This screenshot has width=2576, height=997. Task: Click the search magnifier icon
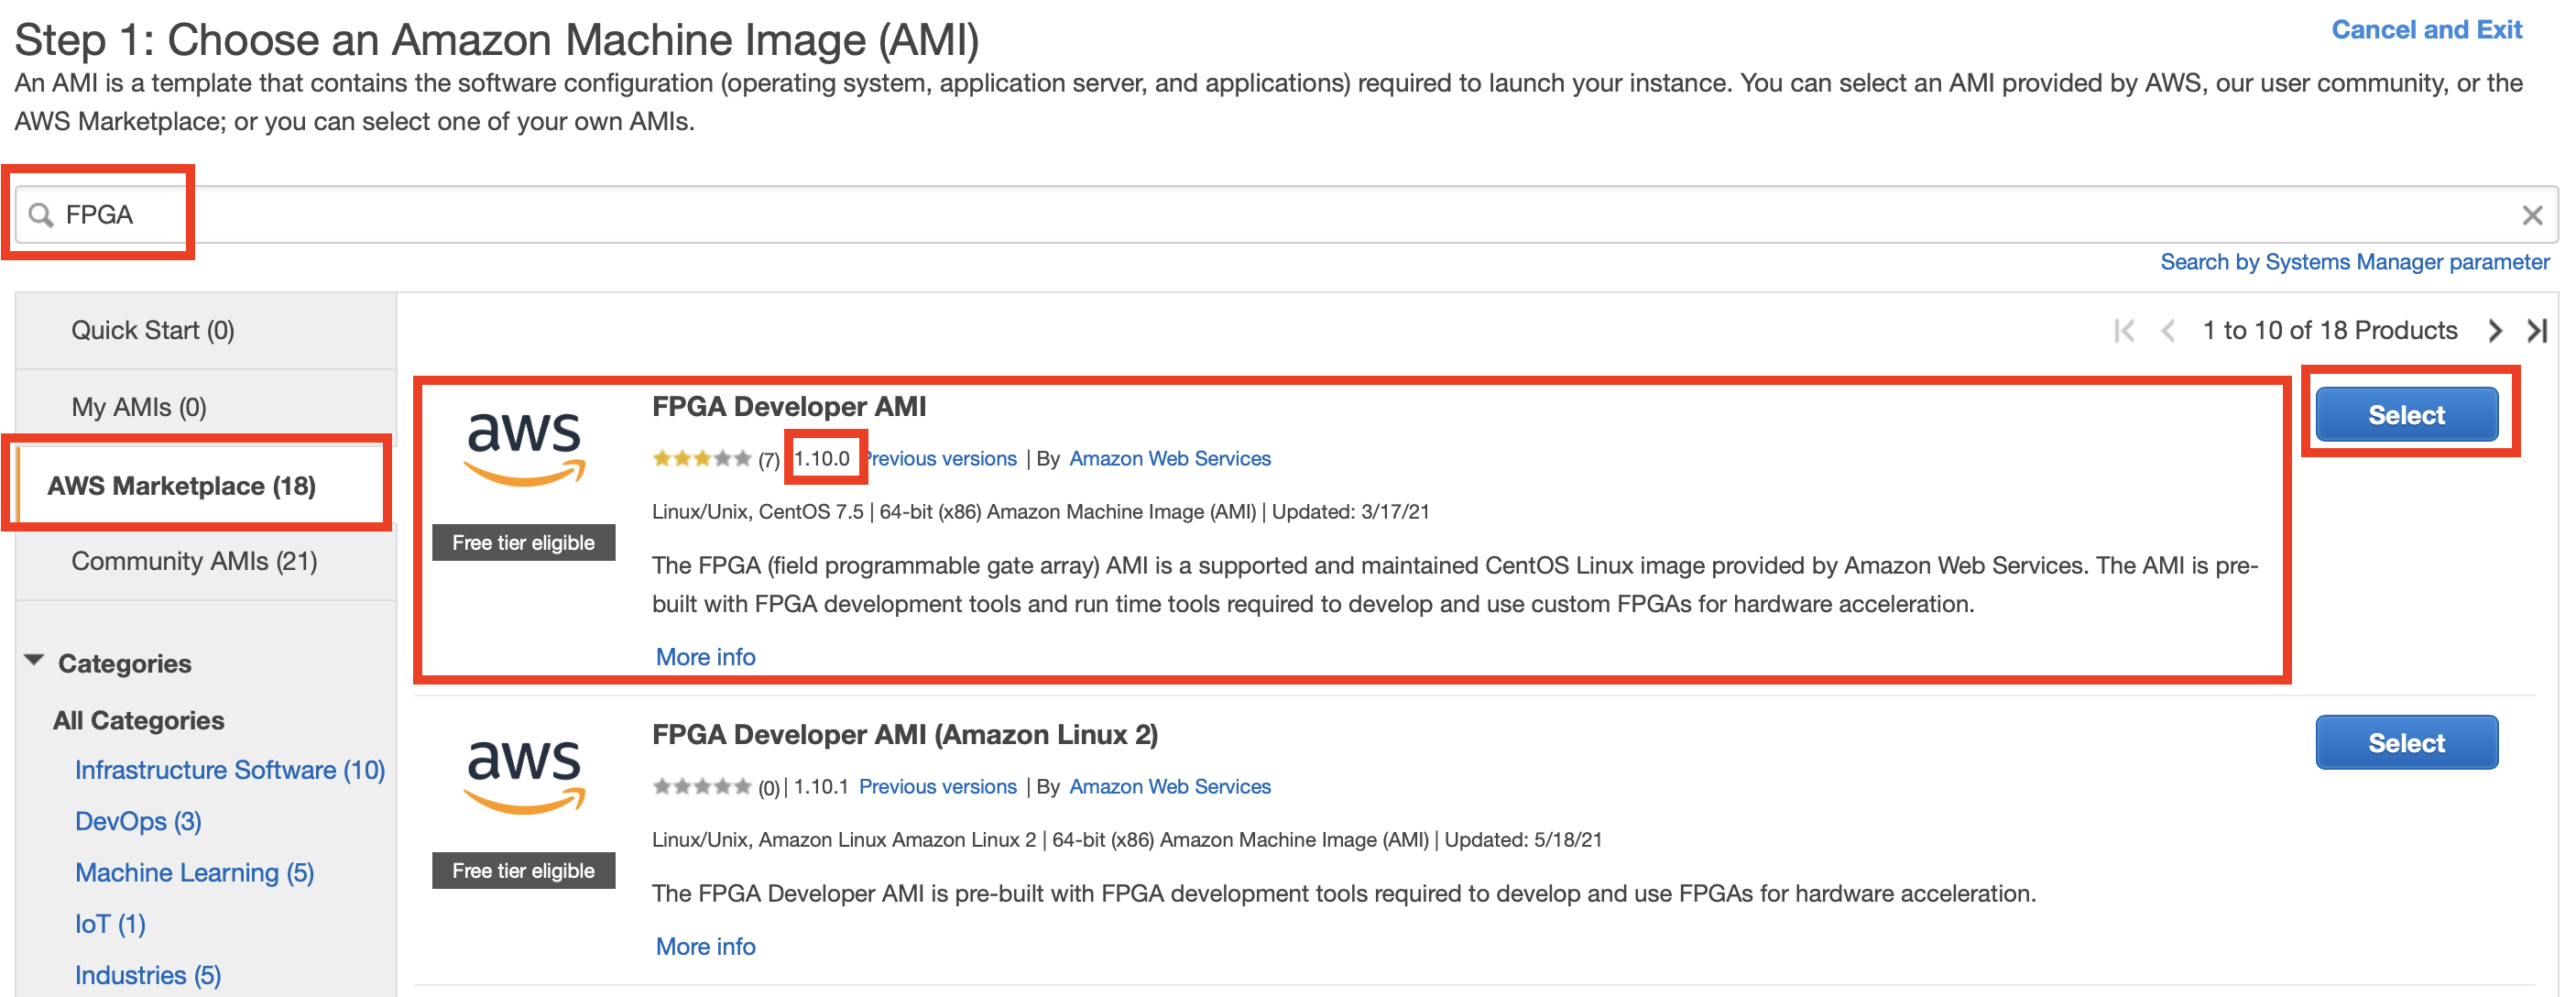(41, 215)
